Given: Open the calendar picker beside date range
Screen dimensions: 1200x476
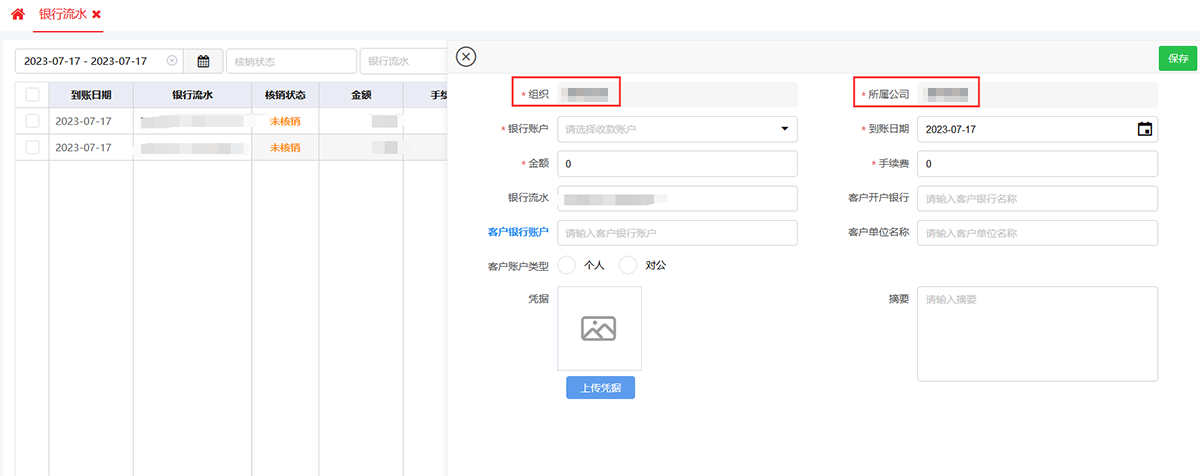Looking at the screenshot, I should pos(203,61).
